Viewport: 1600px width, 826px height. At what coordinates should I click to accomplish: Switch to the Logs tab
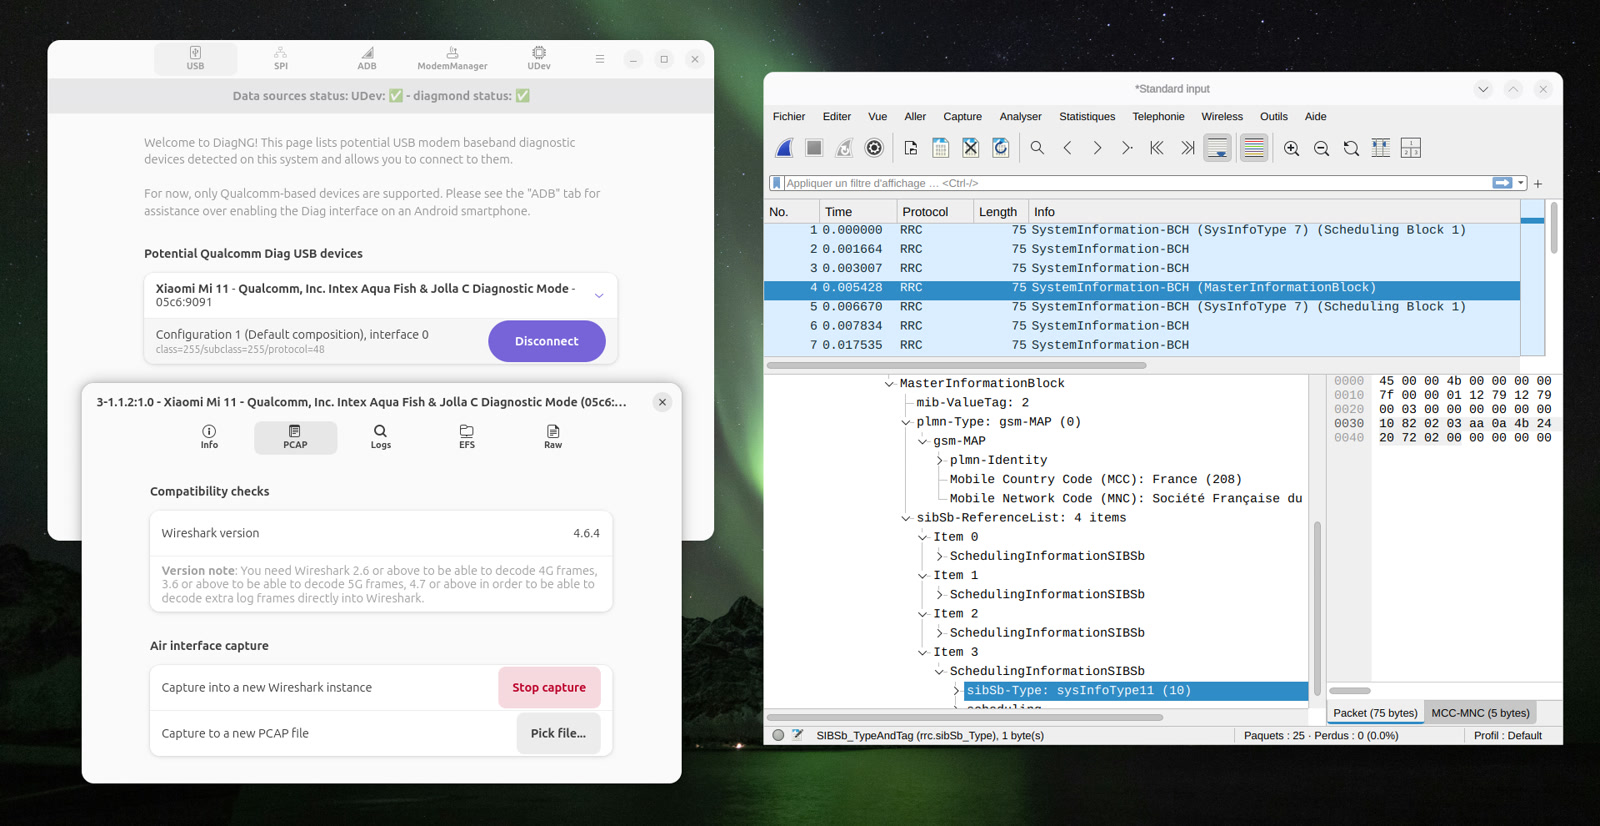381,437
